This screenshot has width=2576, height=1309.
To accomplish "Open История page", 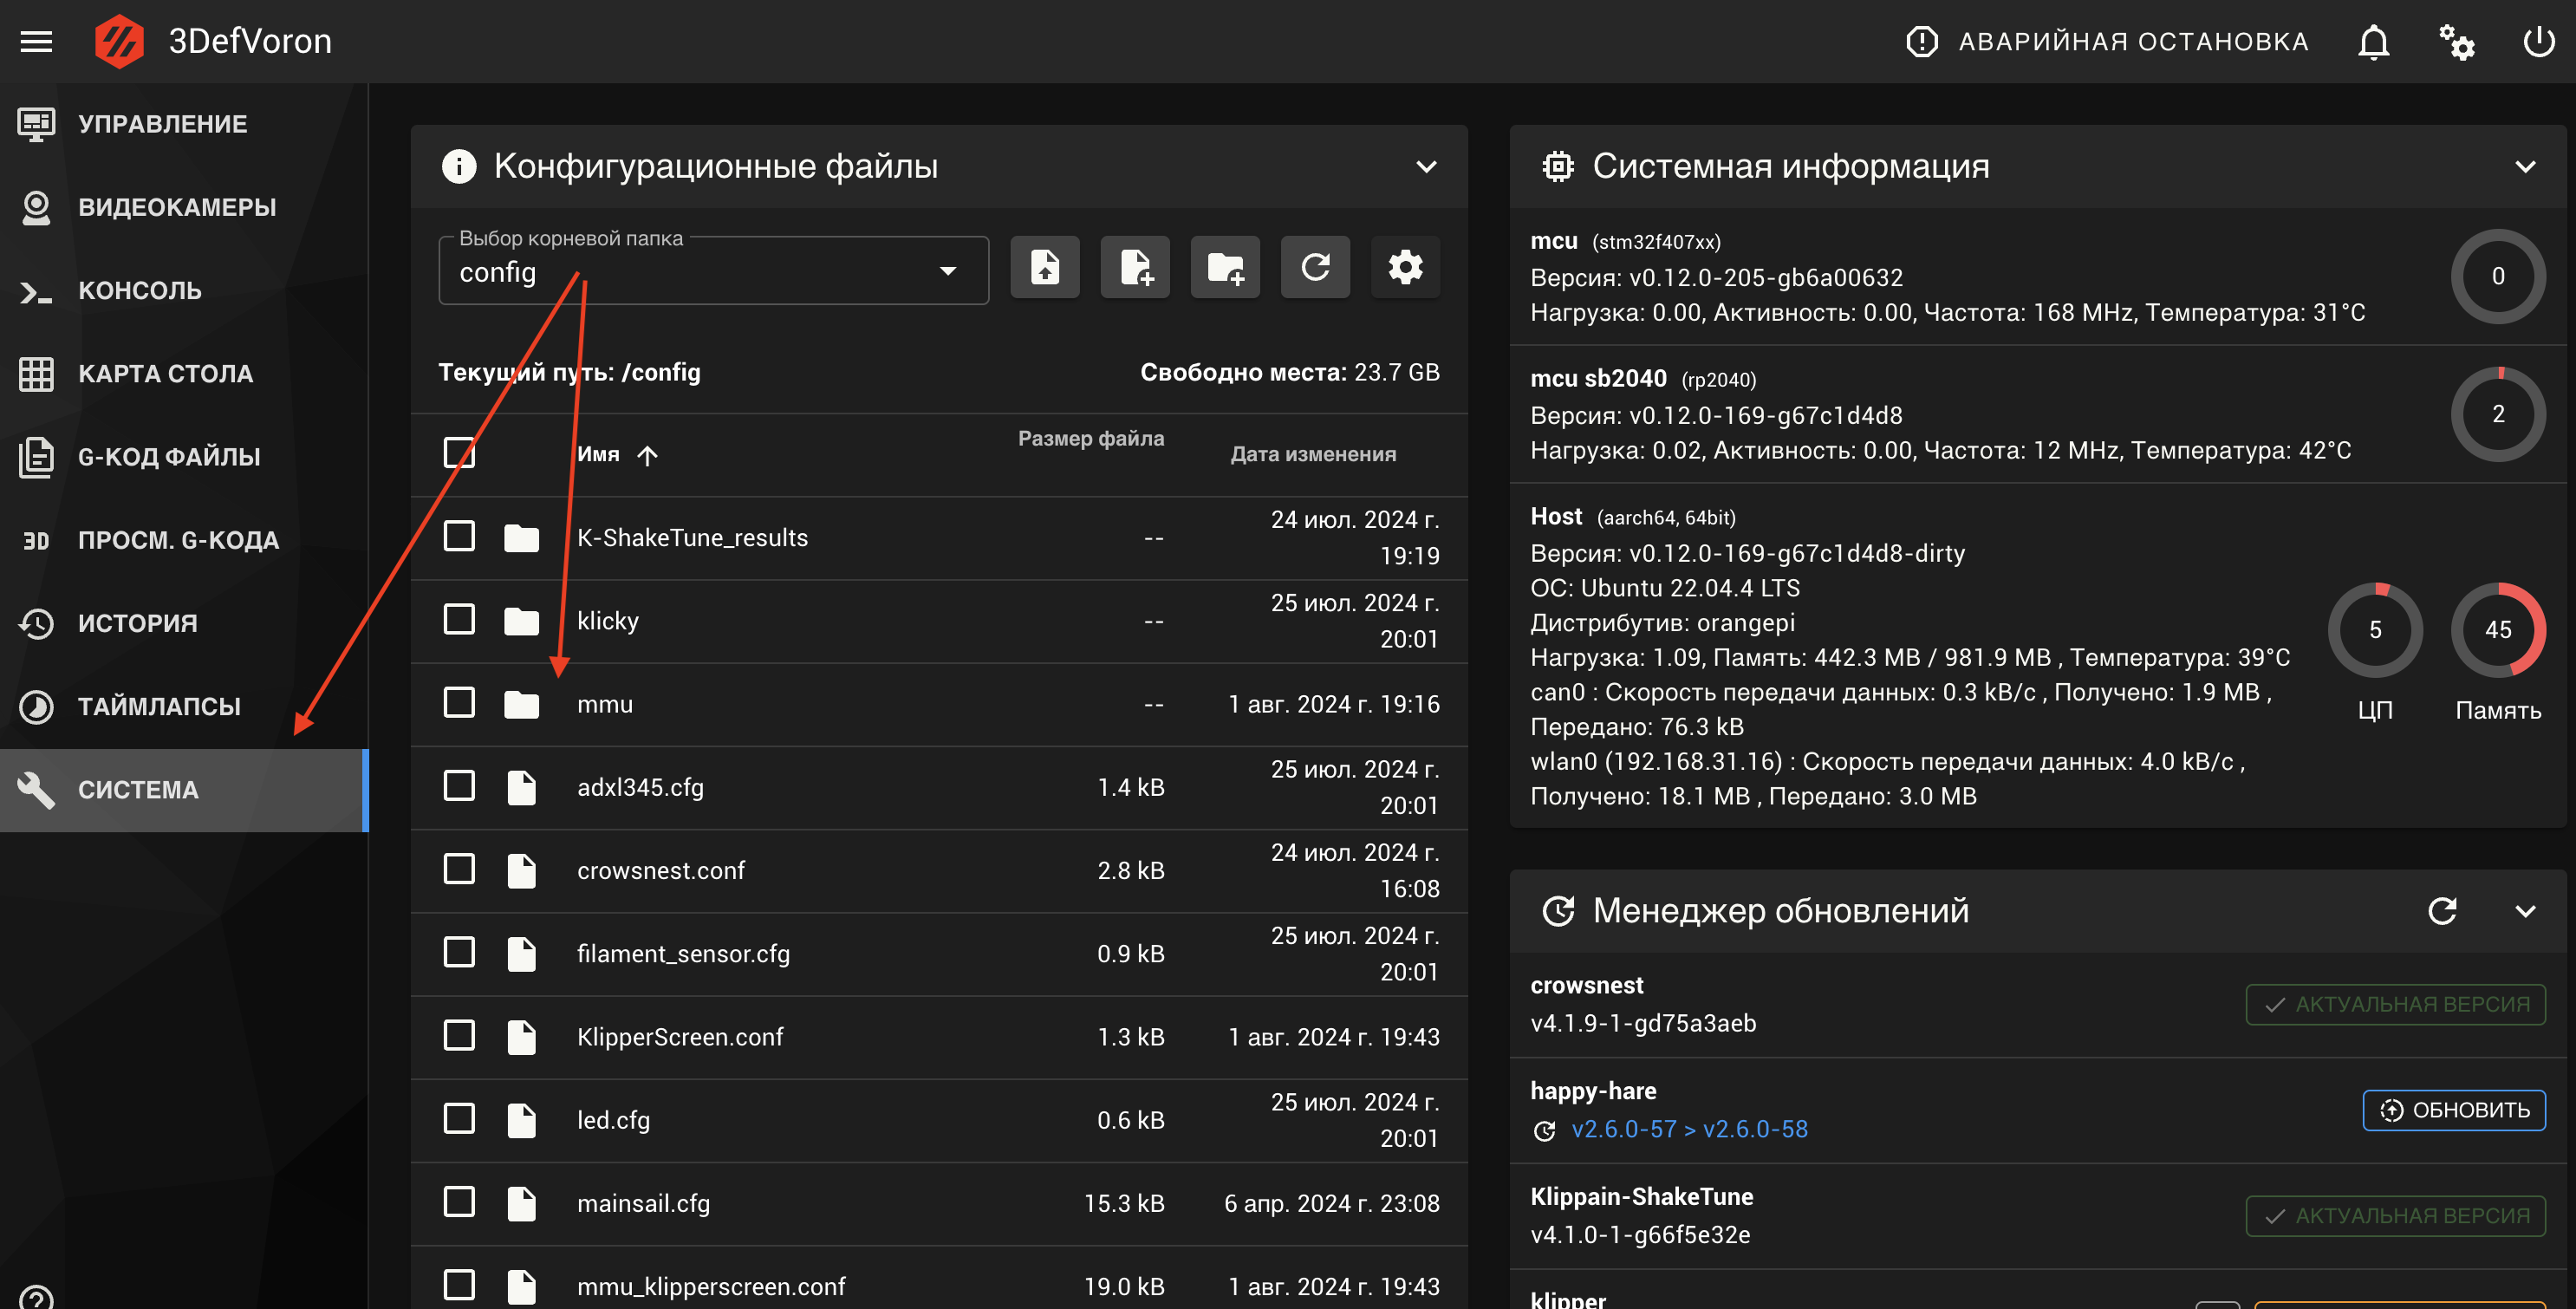I will tap(184, 623).
